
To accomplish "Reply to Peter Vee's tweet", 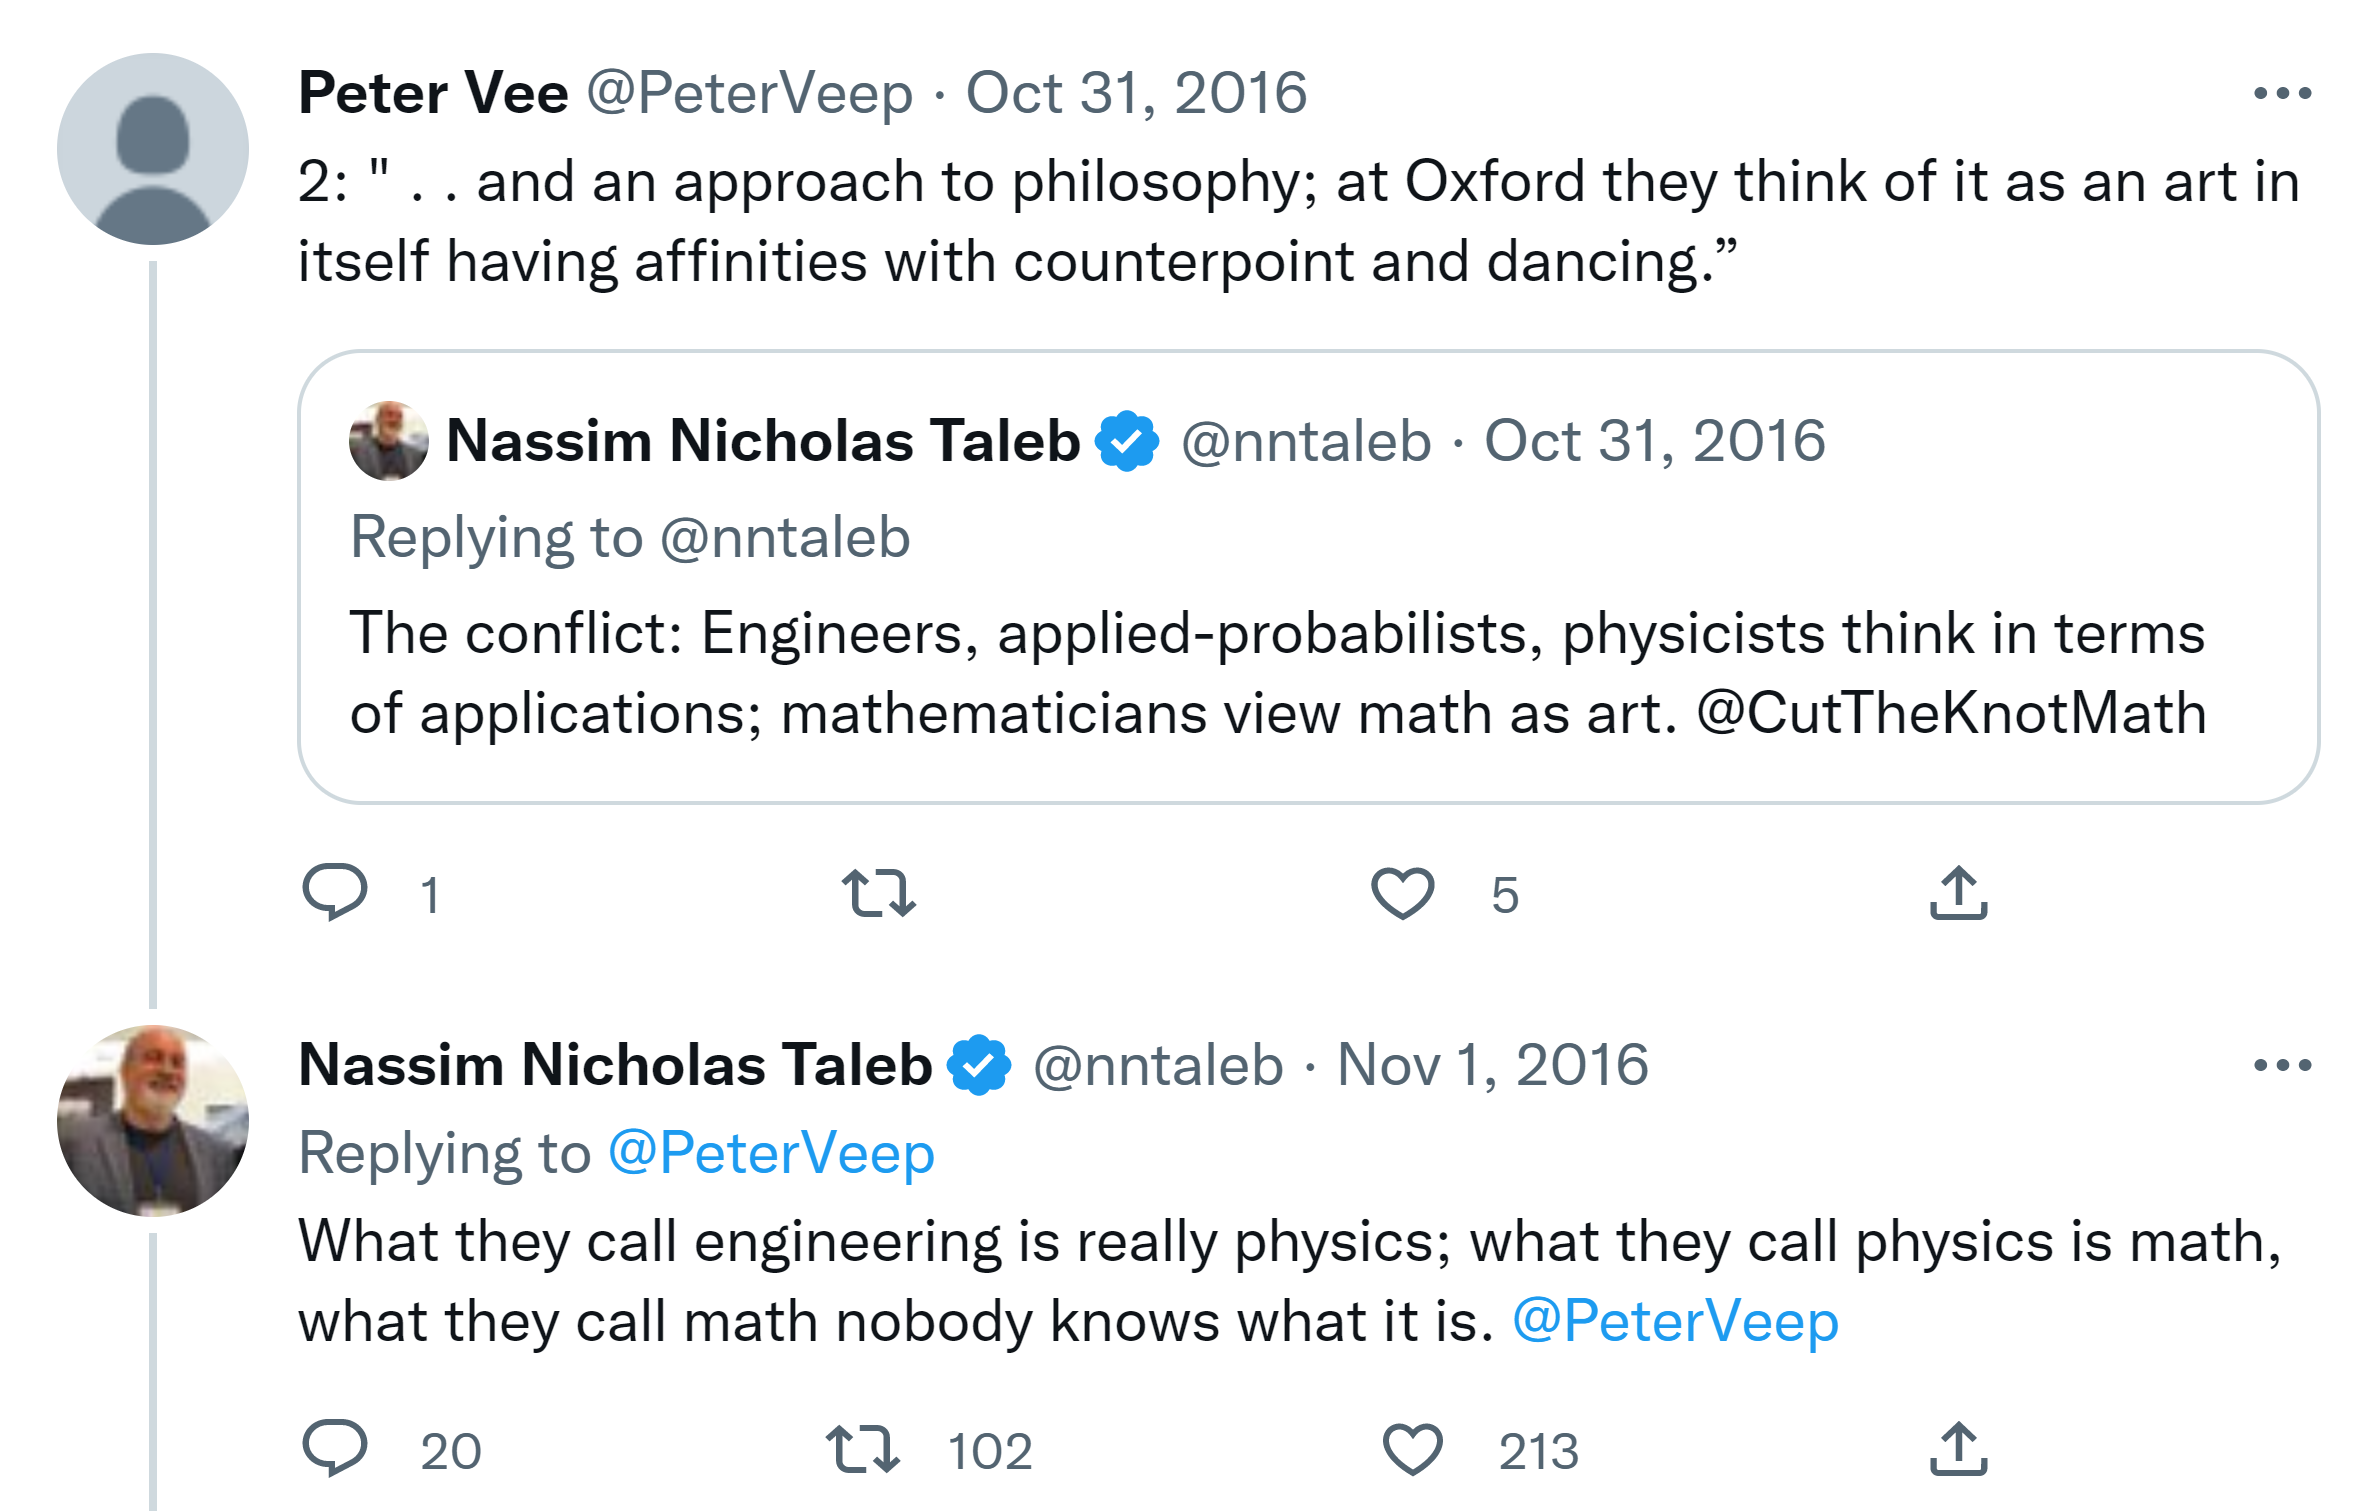I will (x=335, y=892).
